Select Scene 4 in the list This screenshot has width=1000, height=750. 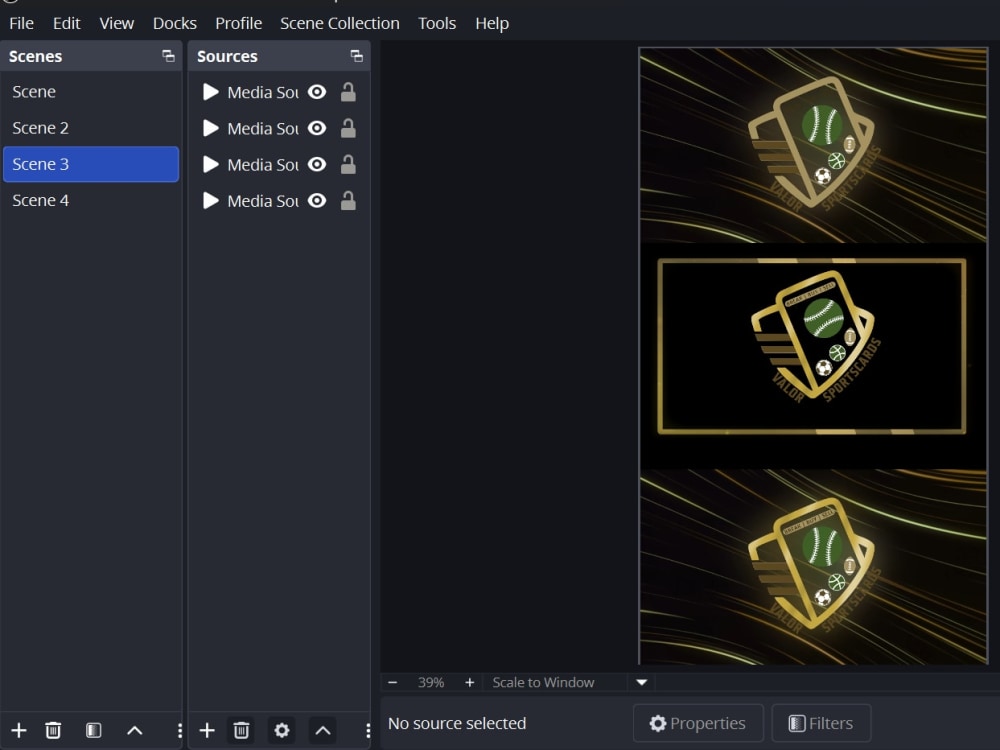[91, 200]
